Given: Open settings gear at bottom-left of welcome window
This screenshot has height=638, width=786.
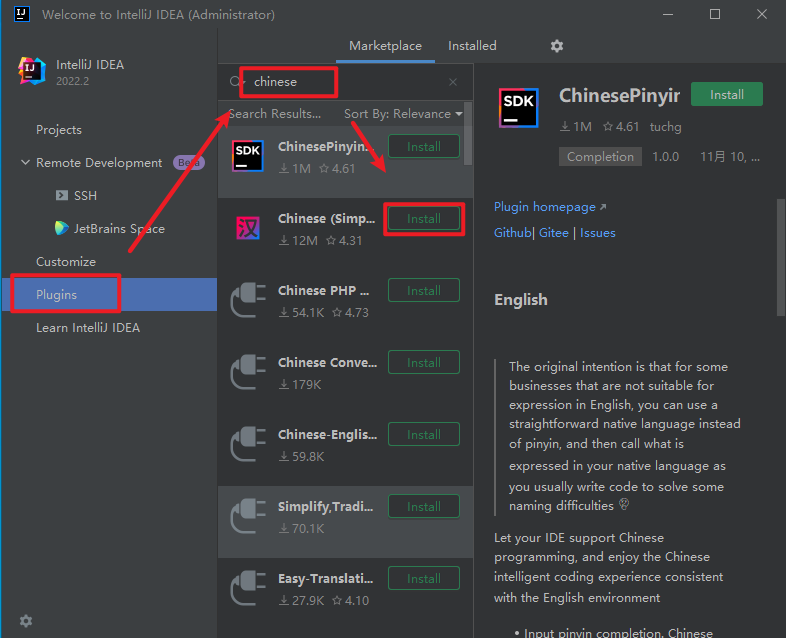Looking at the screenshot, I should pos(26,621).
